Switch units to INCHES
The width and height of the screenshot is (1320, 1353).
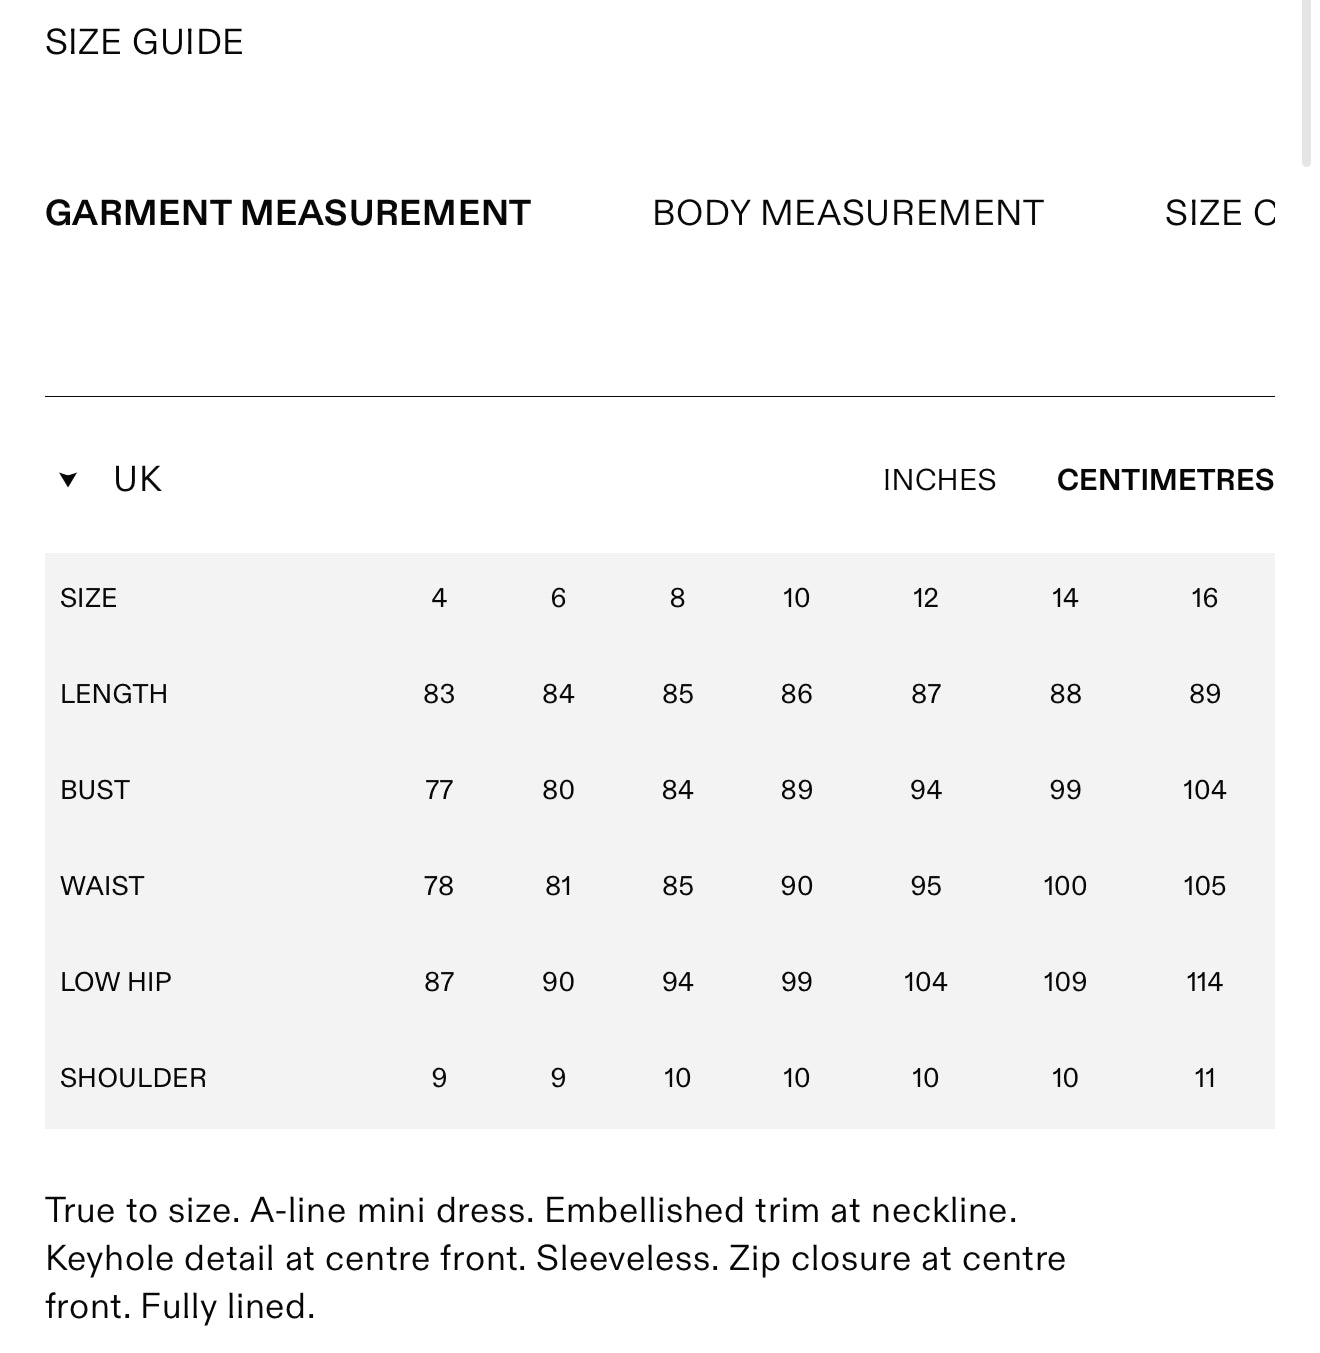click(x=939, y=480)
